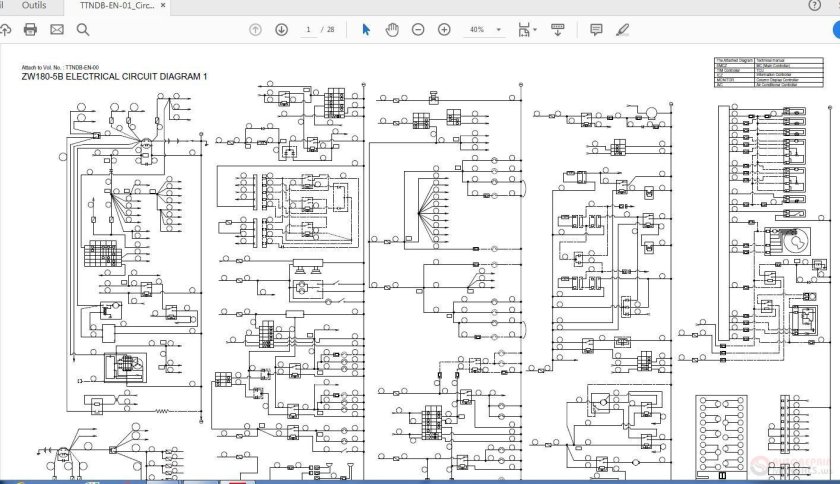Viewport: 840px width, 484px height.
Task: Select the Hand pan tool
Action: tap(392, 30)
